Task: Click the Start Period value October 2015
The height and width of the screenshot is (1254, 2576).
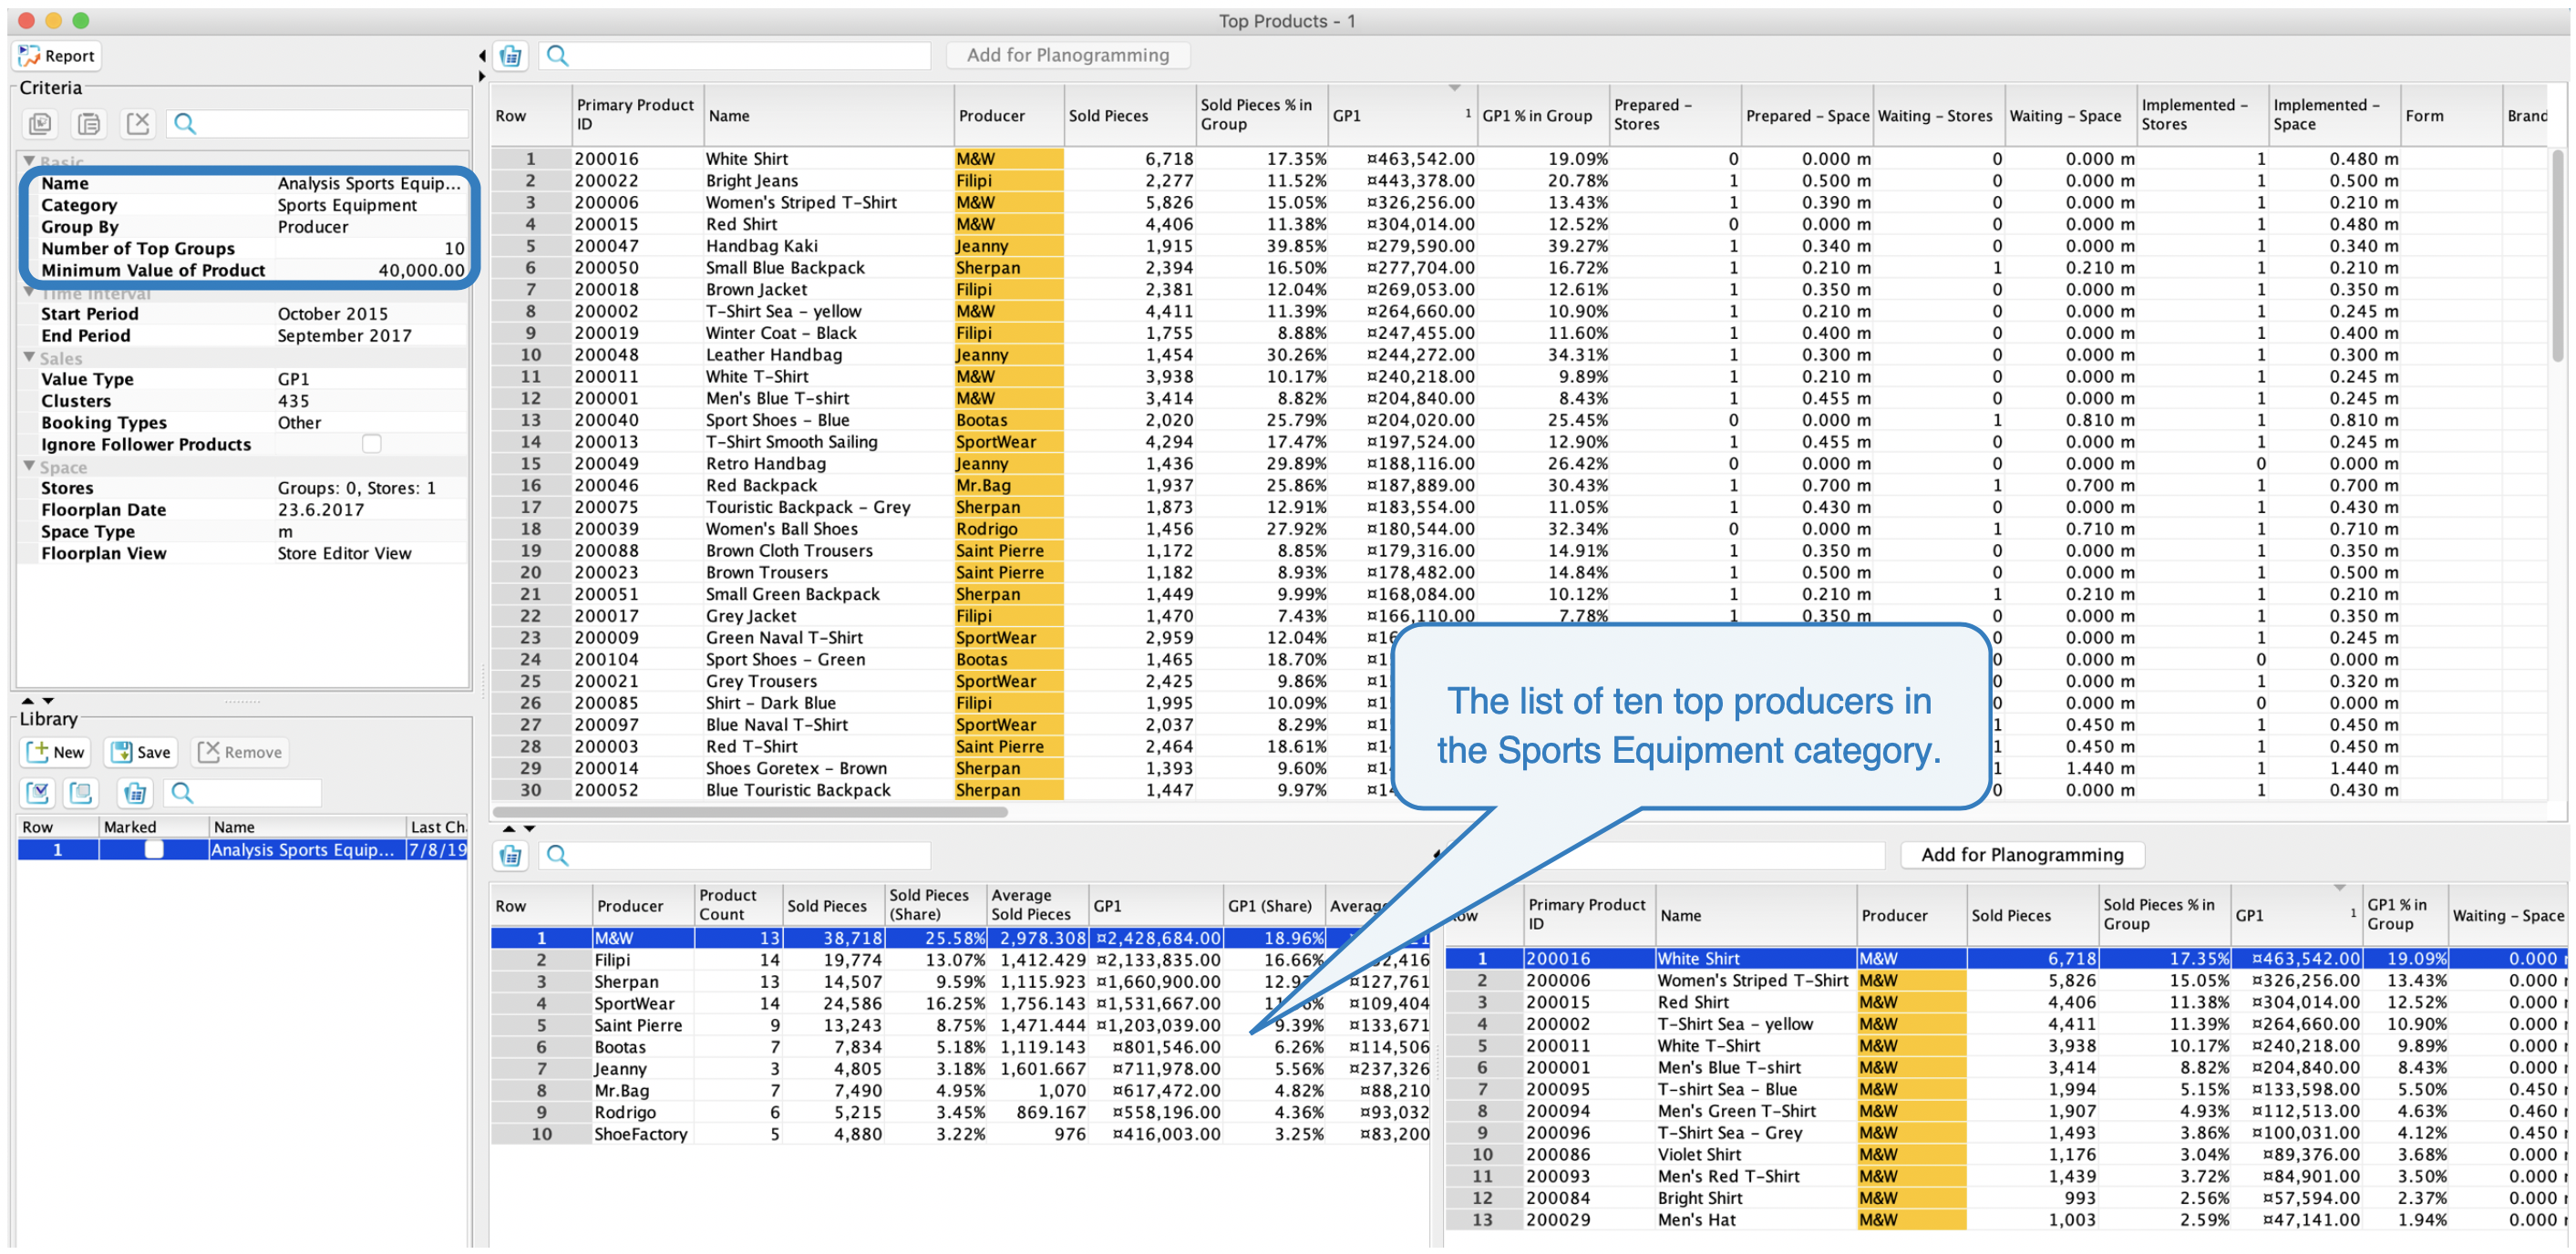Action: pyautogui.click(x=332, y=314)
